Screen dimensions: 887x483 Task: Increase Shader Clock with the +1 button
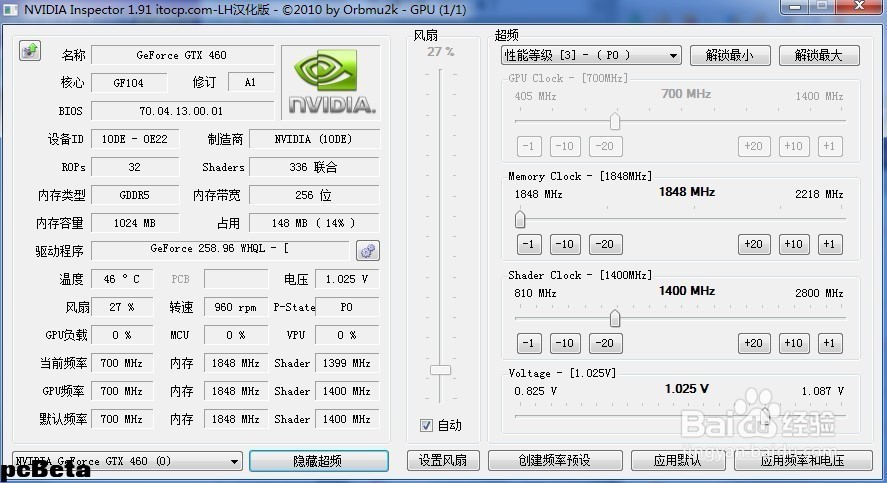[x=829, y=343]
